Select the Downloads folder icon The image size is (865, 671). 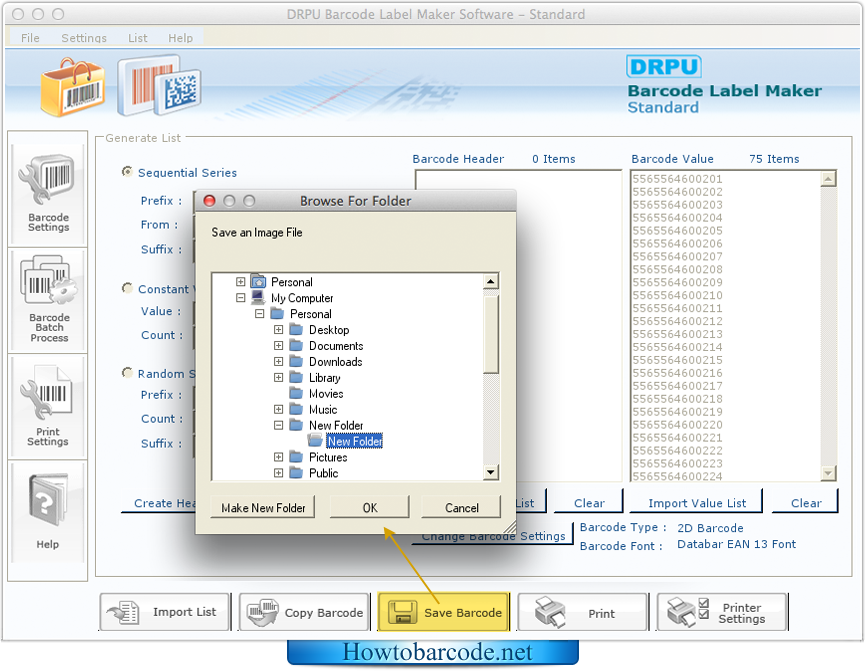296,361
